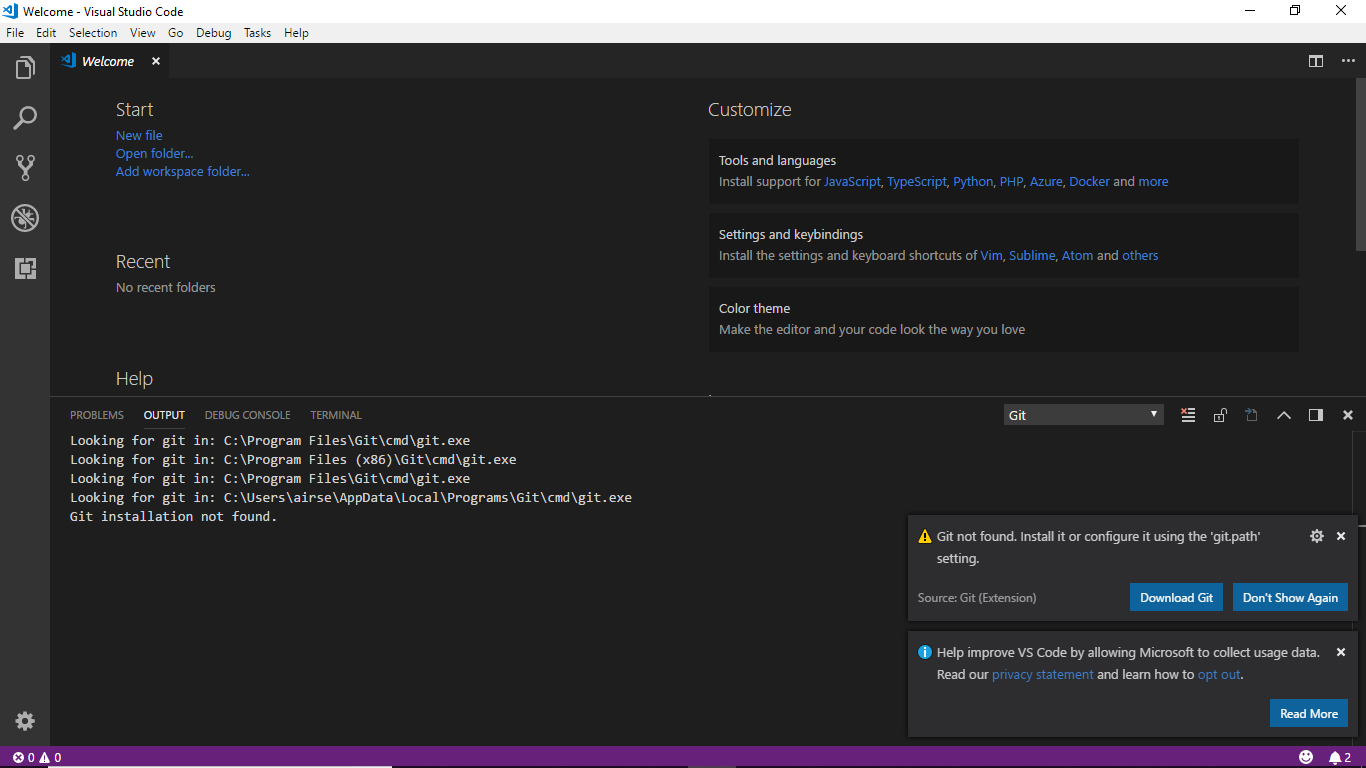Open the Selection menu
The width and height of the screenshot is (1366, 768).
click(x=93, y=33)
